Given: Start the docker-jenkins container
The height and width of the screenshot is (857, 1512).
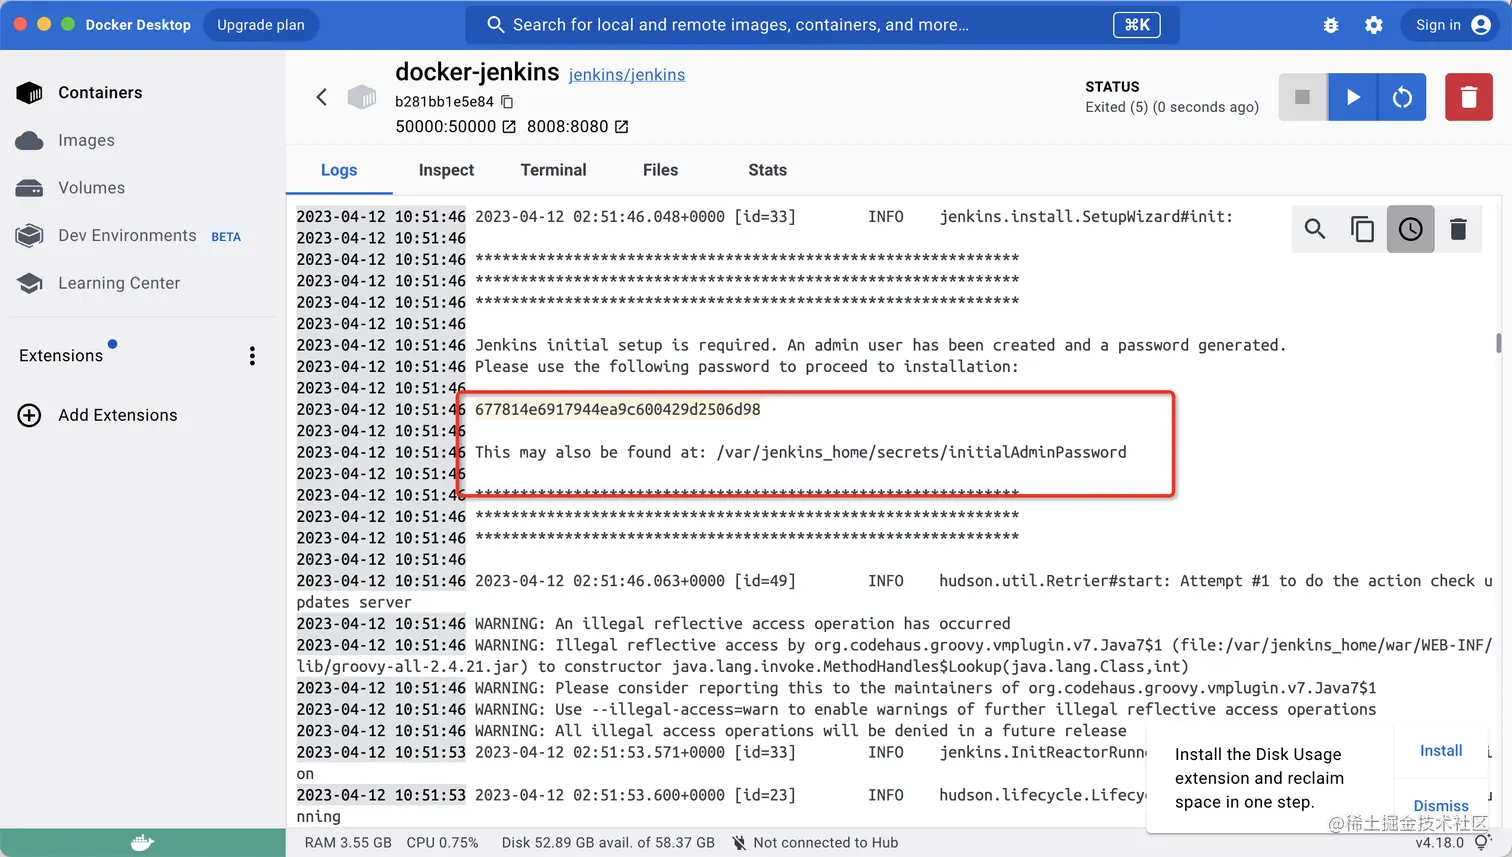Looking at the screenshot, I should [x=1352, y=97].
